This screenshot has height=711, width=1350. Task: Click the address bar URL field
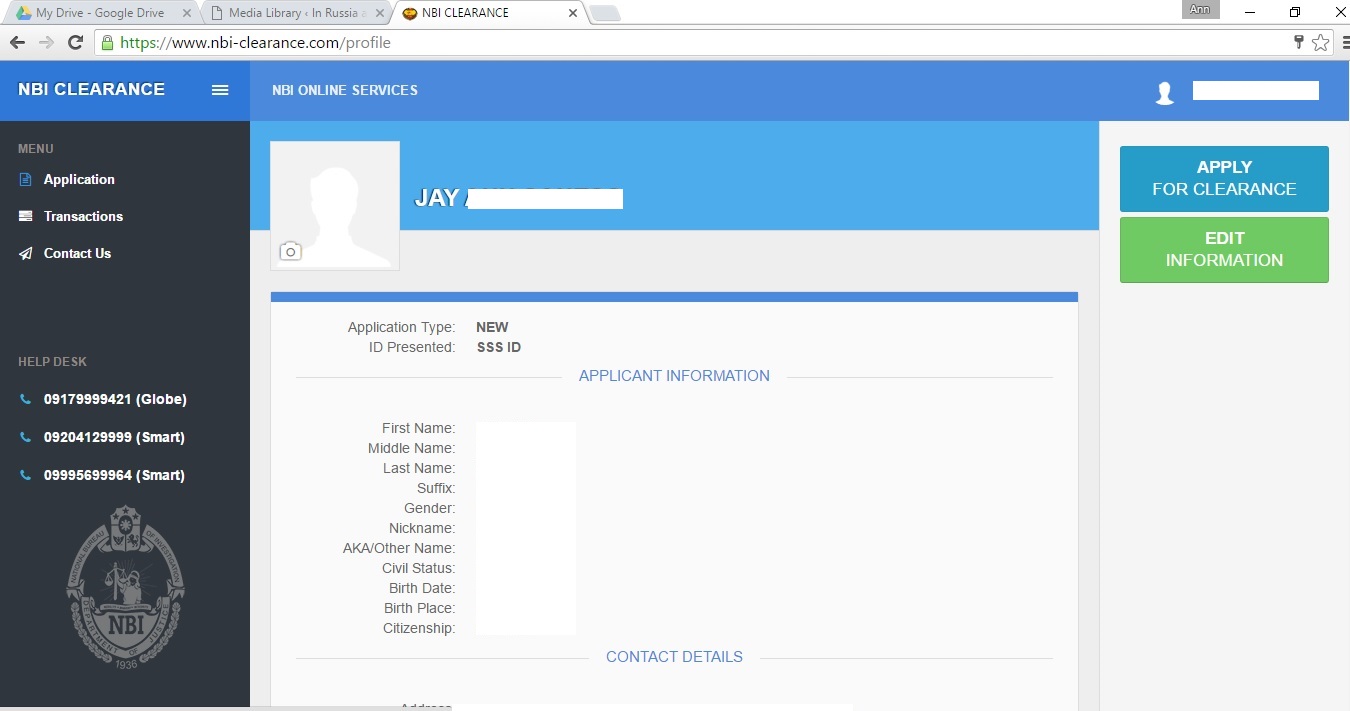[700, 43]
